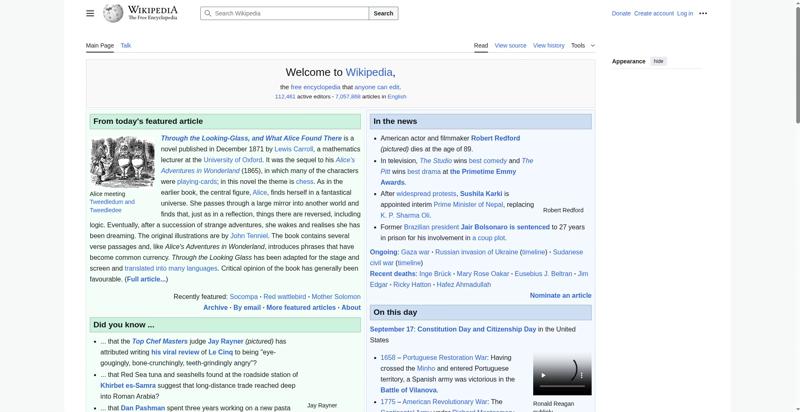Select the Main Page tab
Screen dimensions: 800x412
(100, 45)
